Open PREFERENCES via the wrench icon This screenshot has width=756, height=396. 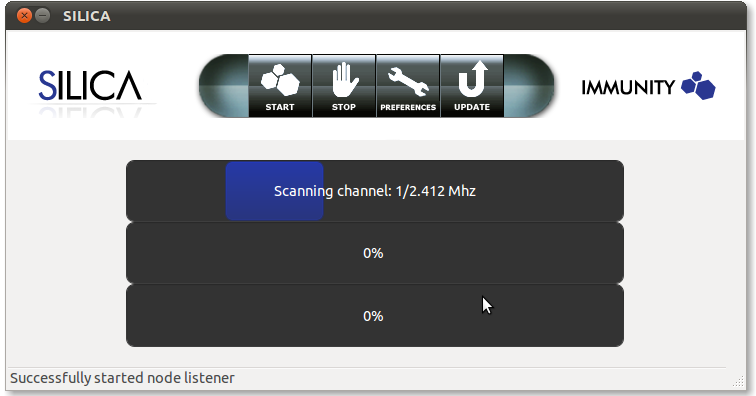[x=408, y=81]
